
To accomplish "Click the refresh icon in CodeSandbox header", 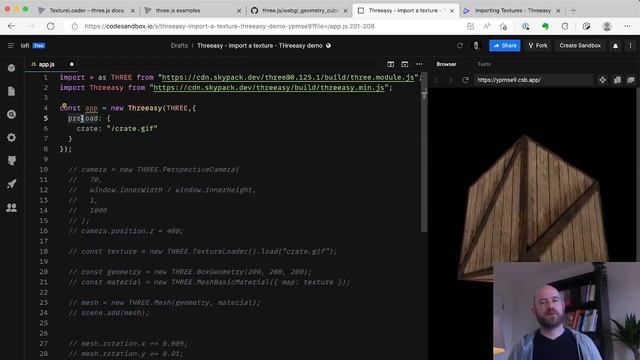I will (460, 46).
